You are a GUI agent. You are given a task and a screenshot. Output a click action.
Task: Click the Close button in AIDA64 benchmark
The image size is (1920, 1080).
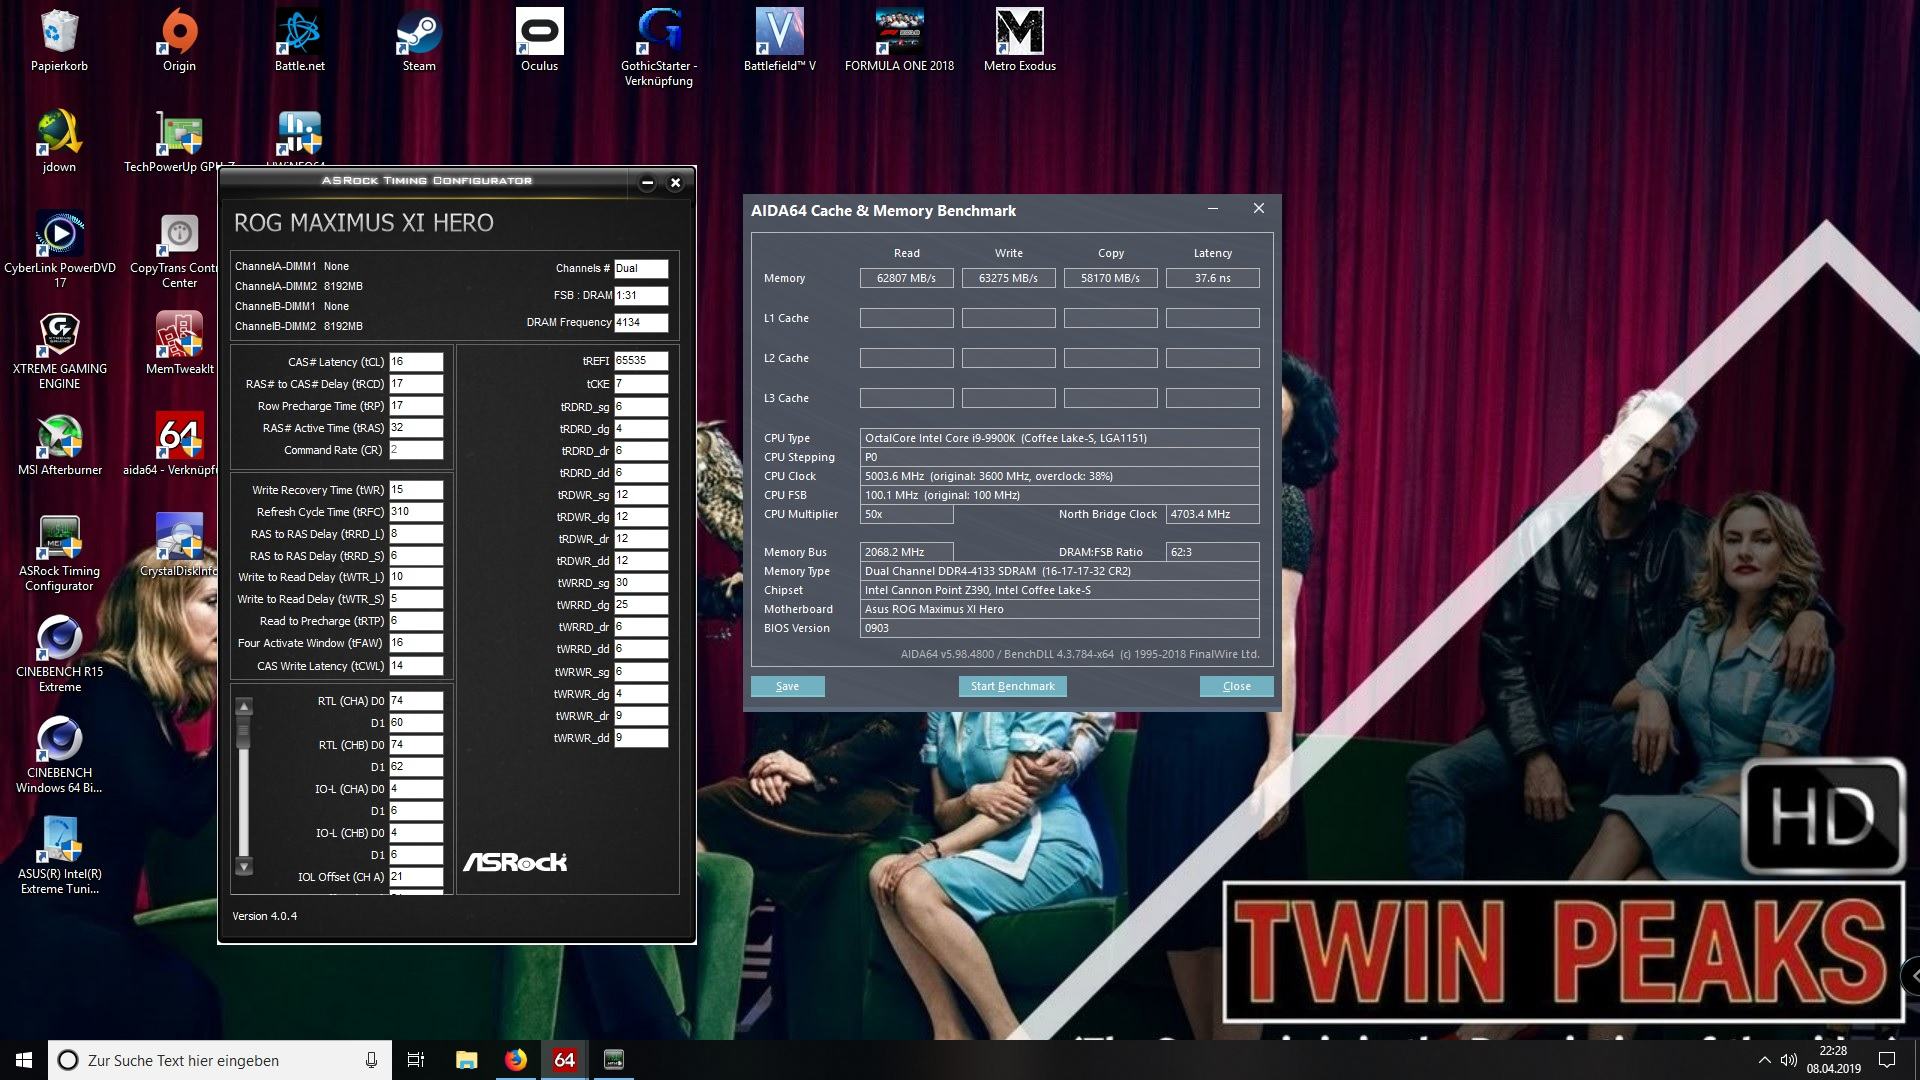point(1236,686)
